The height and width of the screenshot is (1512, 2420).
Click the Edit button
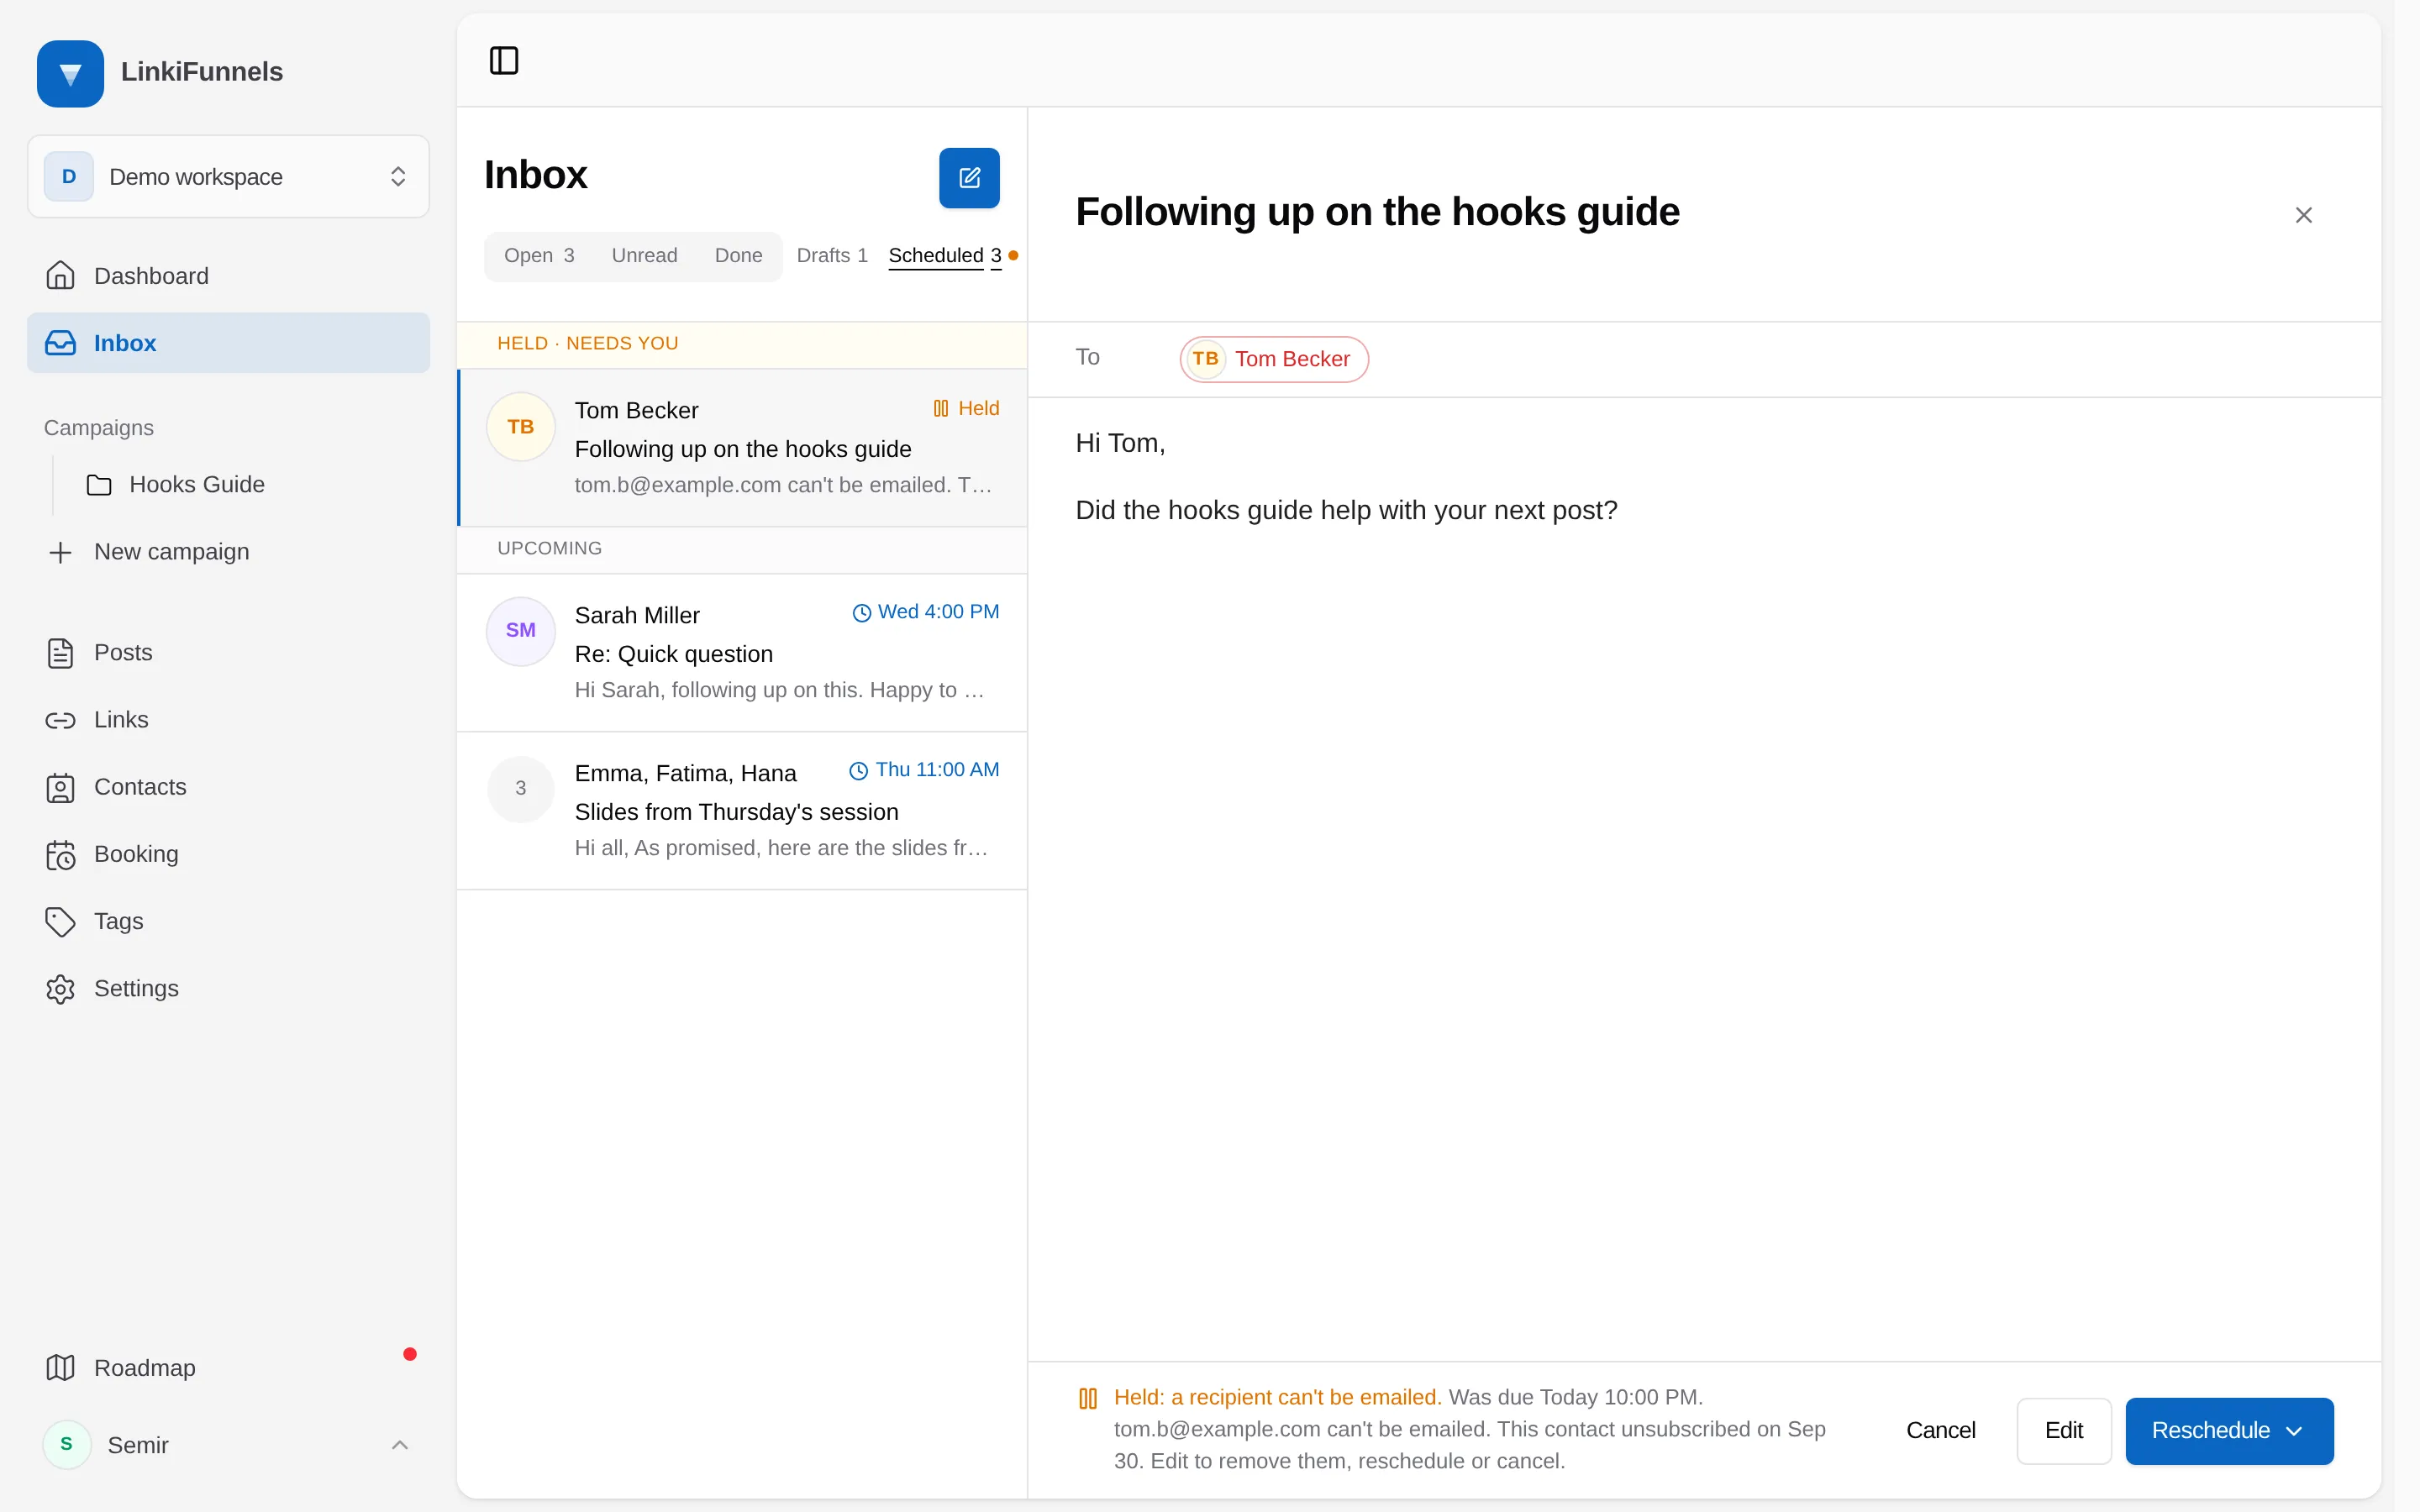2064,1431
